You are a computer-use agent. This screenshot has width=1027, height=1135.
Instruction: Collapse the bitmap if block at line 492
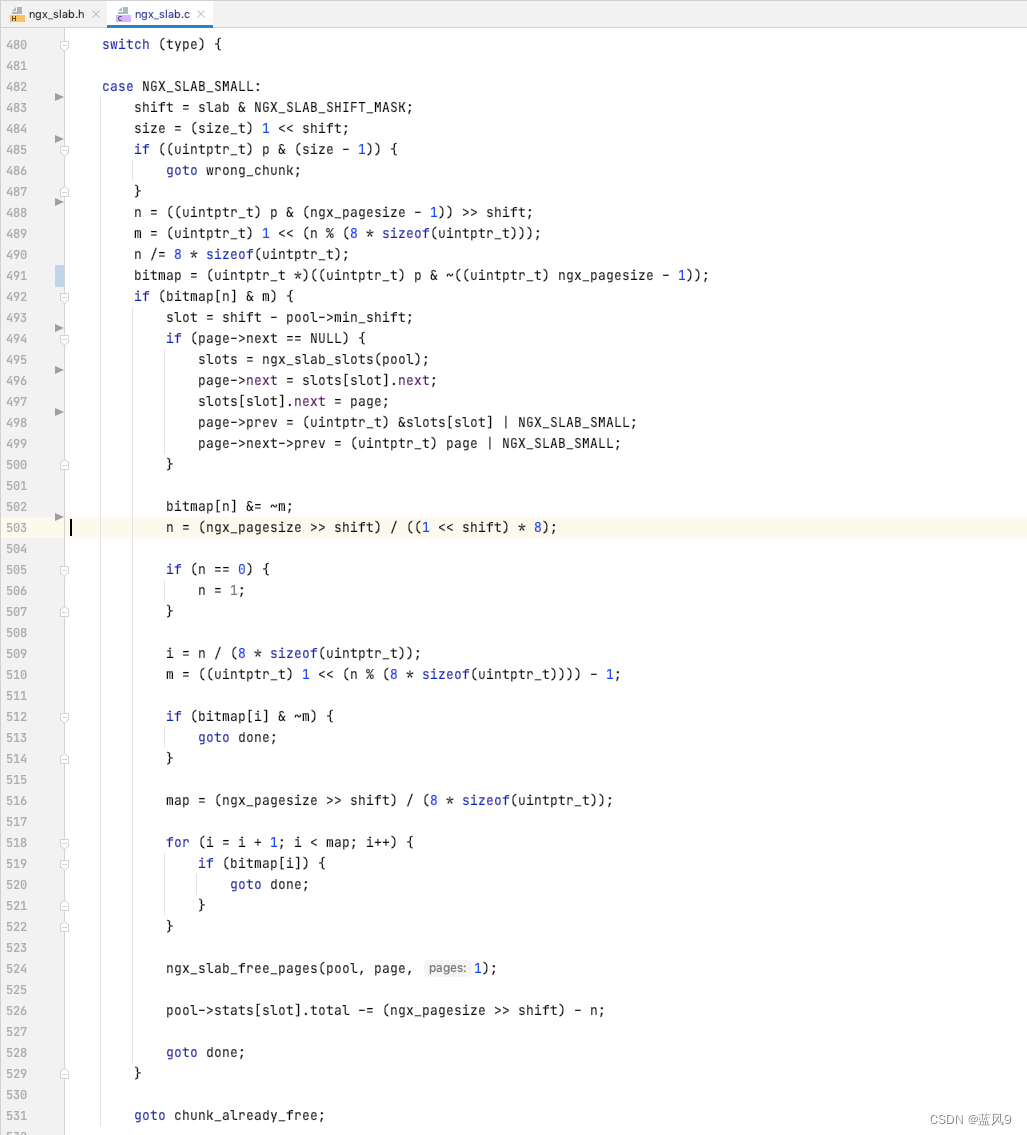click(62, 296)
